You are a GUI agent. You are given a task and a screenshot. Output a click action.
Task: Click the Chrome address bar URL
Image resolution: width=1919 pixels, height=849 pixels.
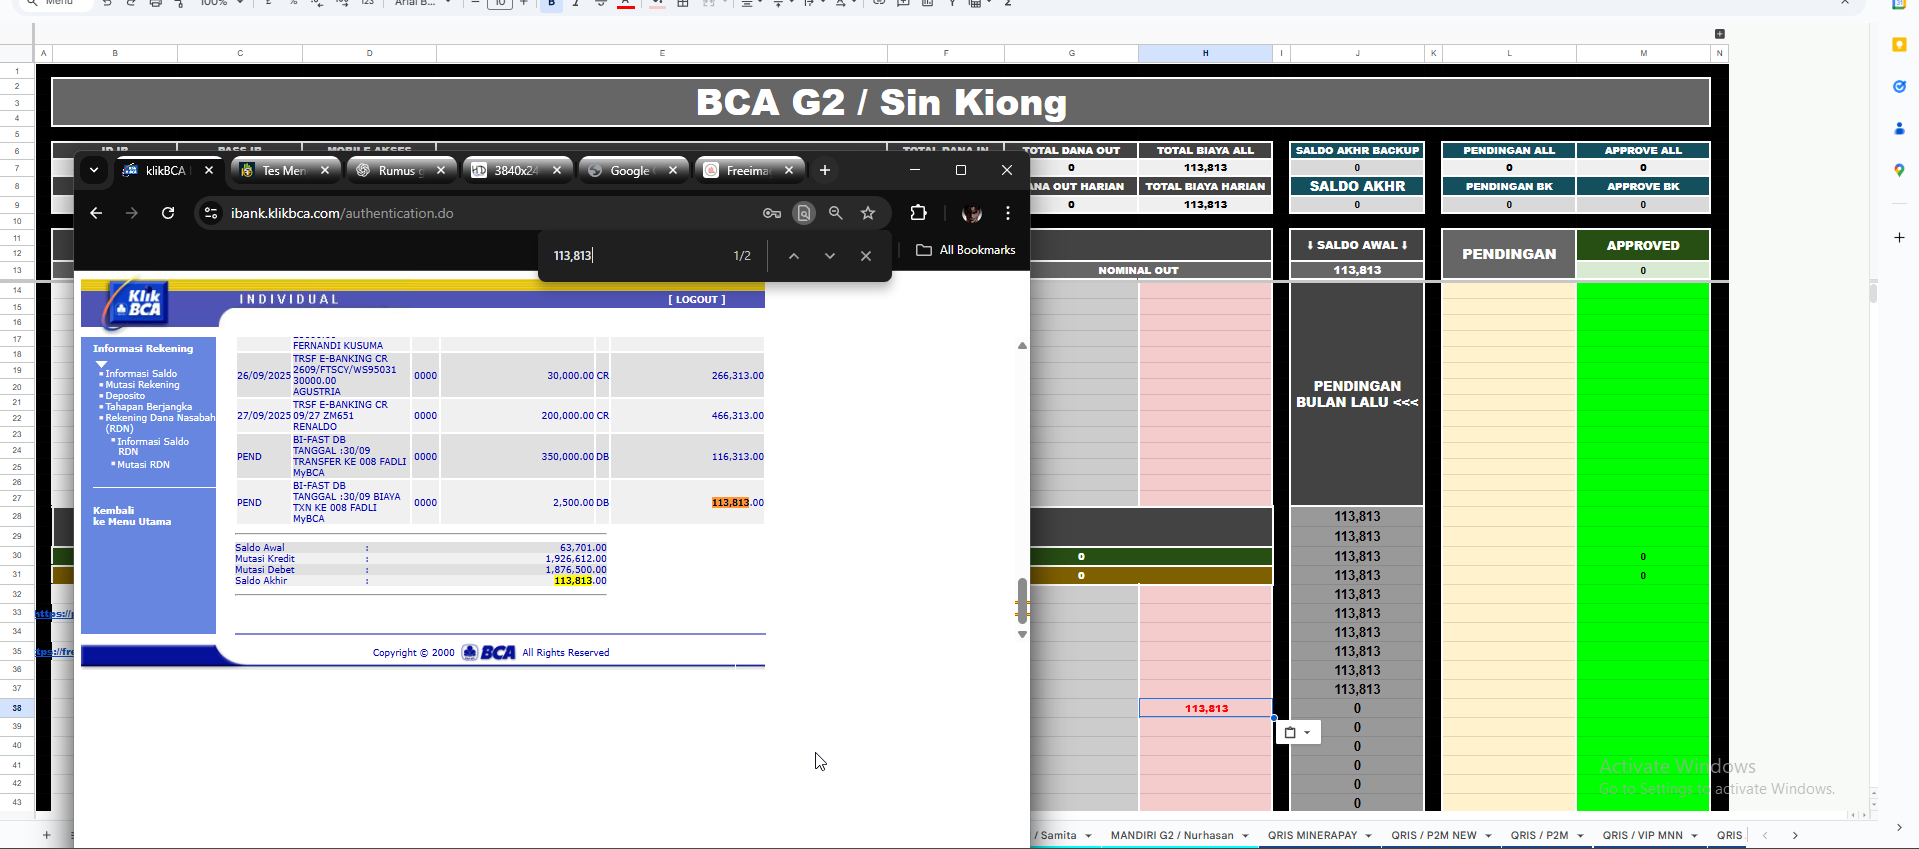(x=342, y=213)
